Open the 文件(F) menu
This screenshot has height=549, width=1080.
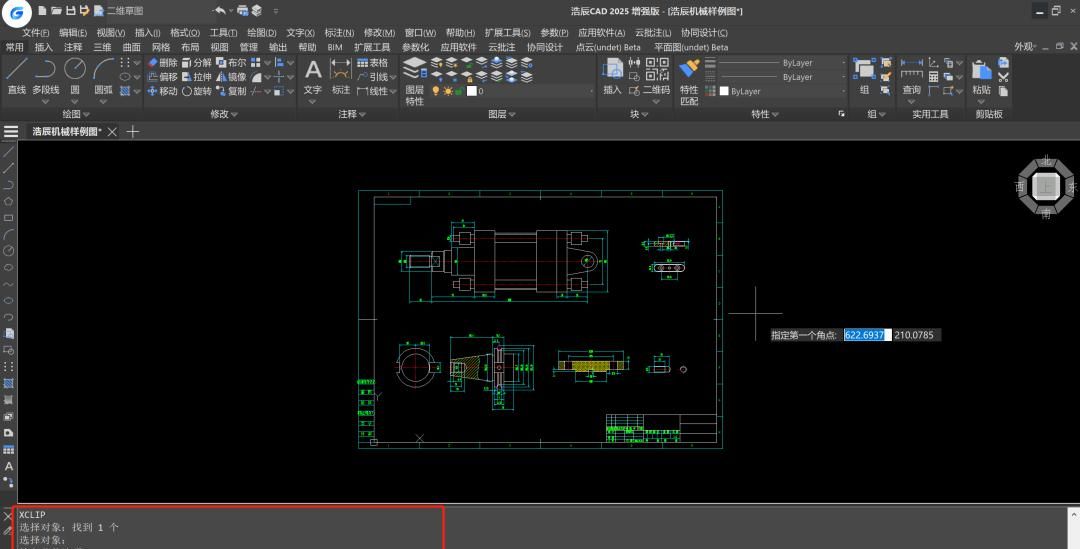click(x=35, y=33)
